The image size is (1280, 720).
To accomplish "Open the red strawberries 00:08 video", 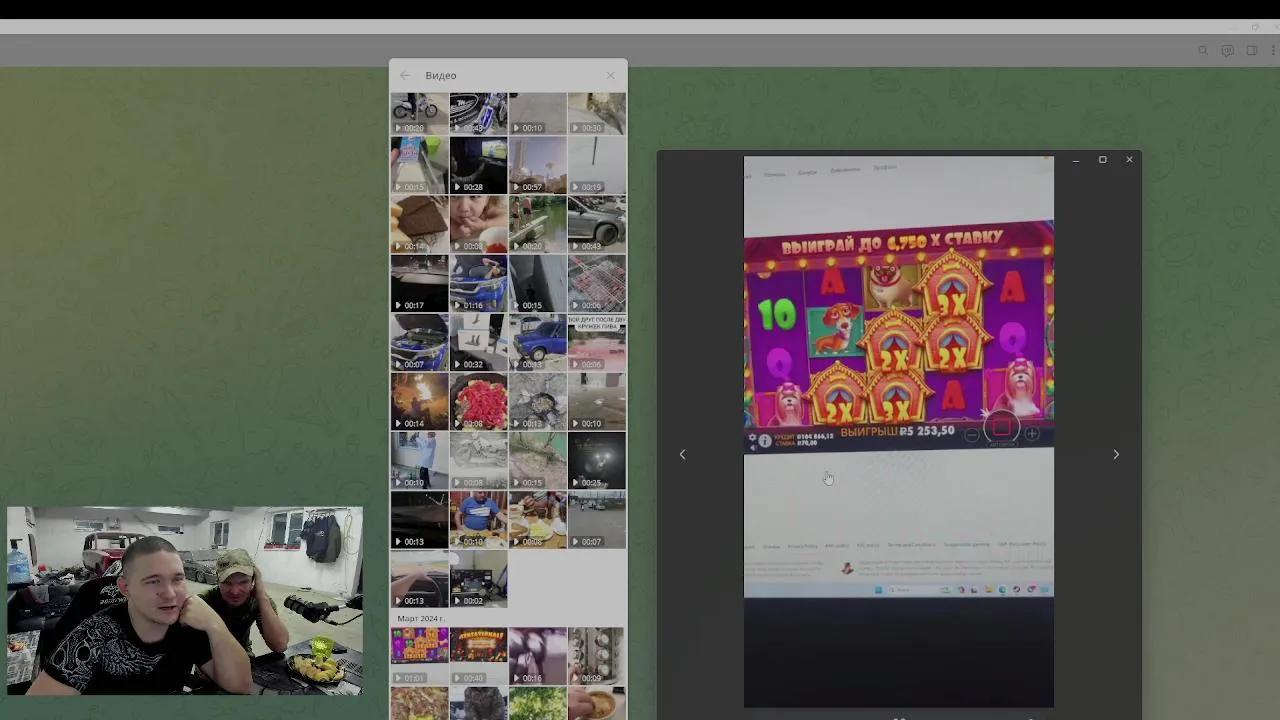I will pyautogui.click(x=478, y=401).
